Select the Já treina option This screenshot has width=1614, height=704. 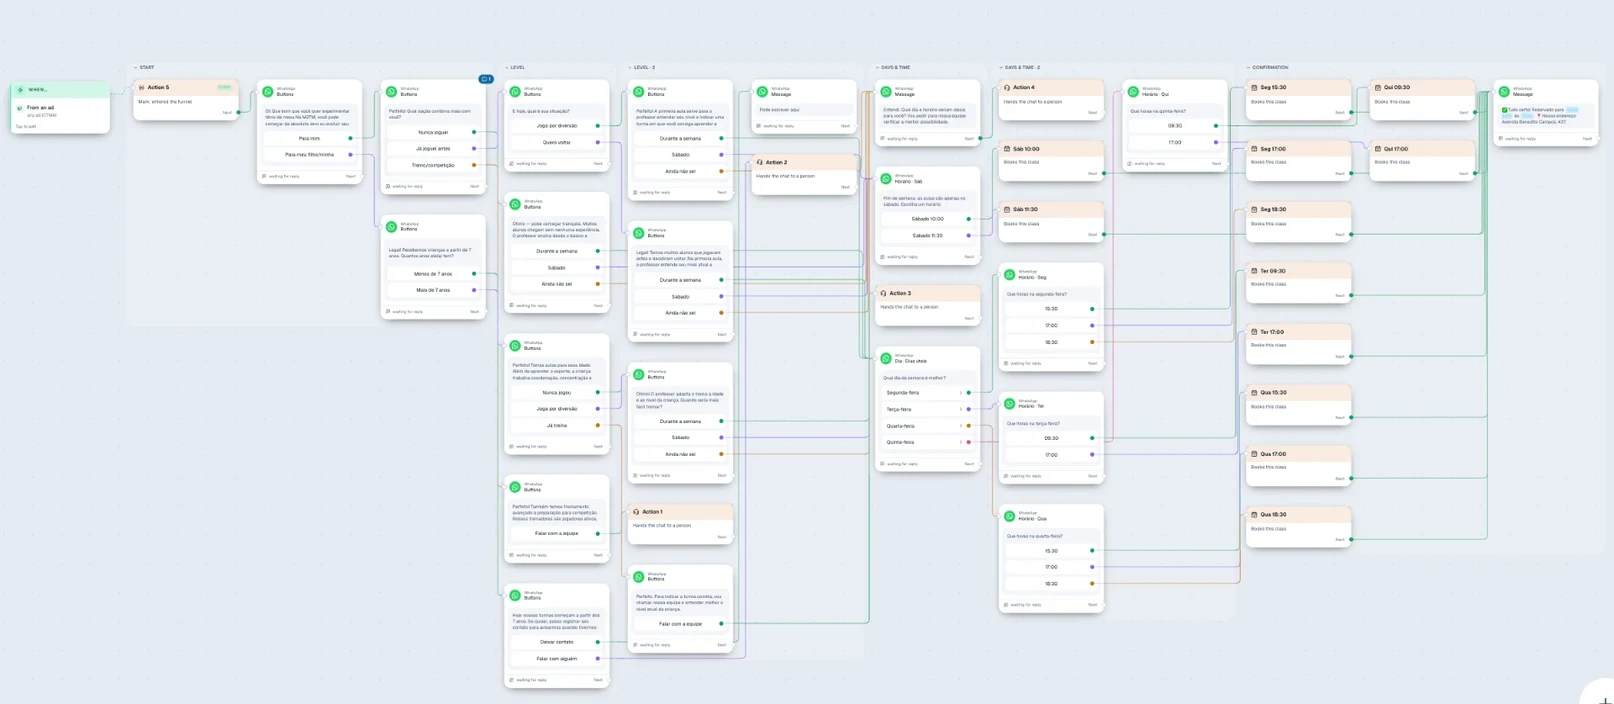(556, 426)
